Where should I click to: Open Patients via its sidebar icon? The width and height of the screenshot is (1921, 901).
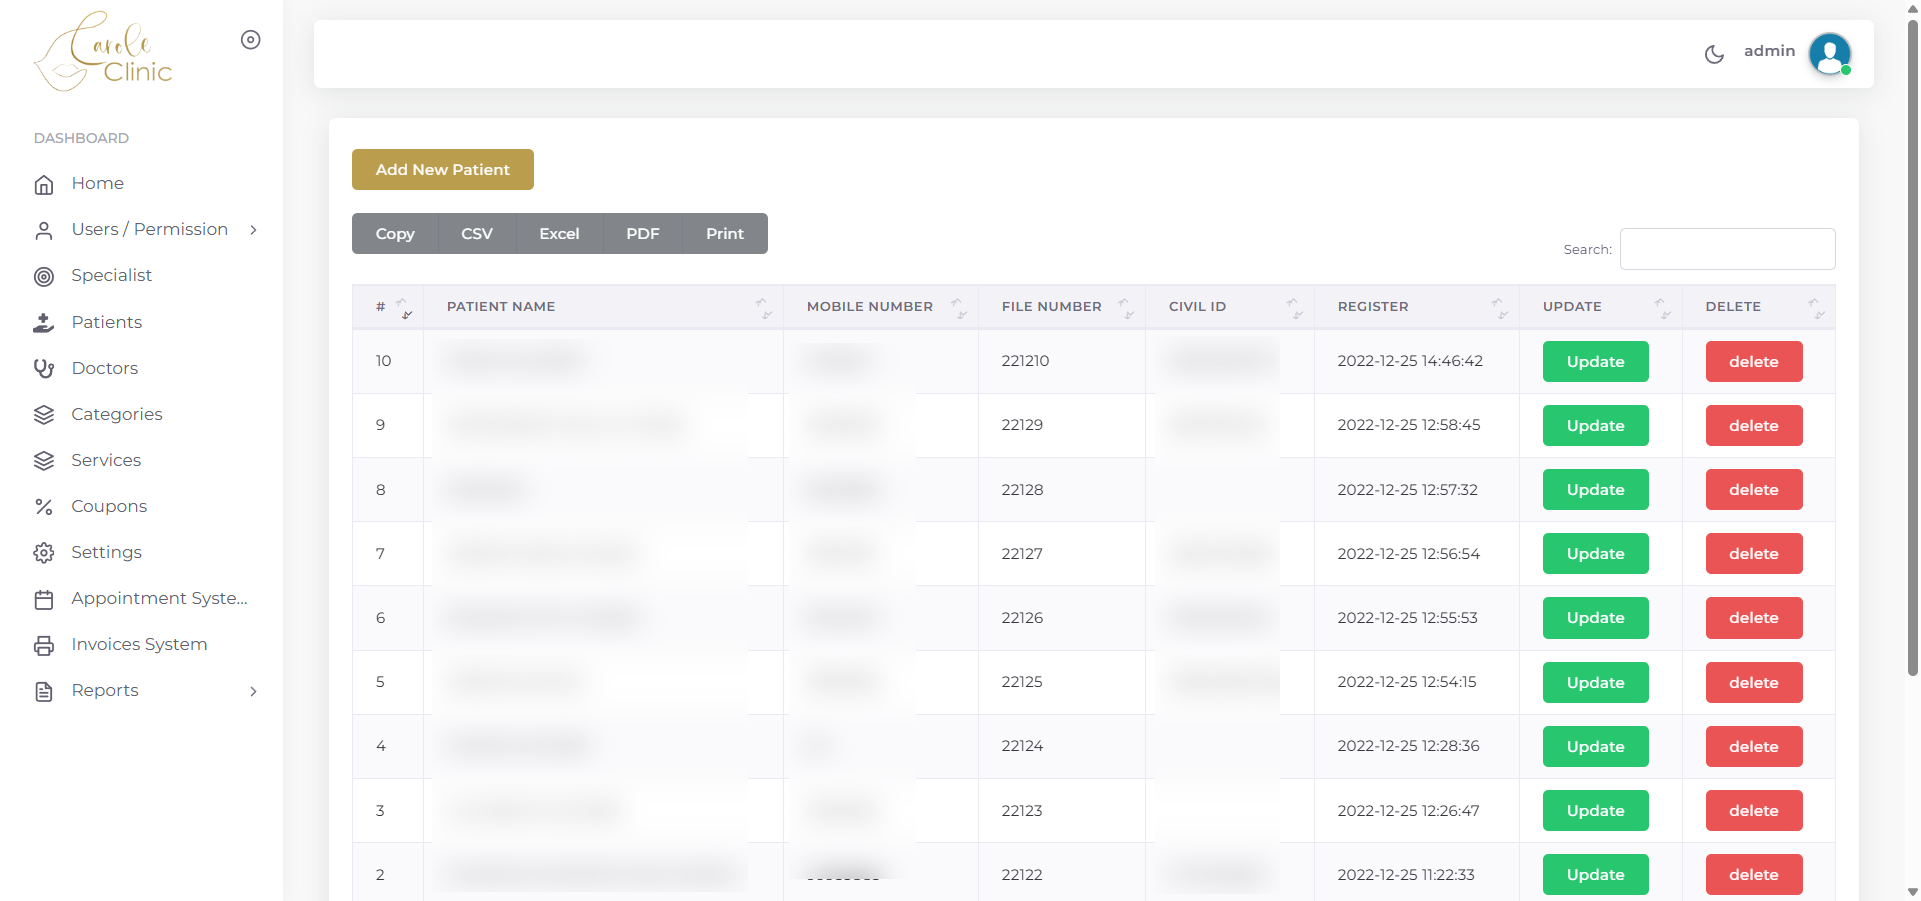pyautogui.click(x=44, y=322)
